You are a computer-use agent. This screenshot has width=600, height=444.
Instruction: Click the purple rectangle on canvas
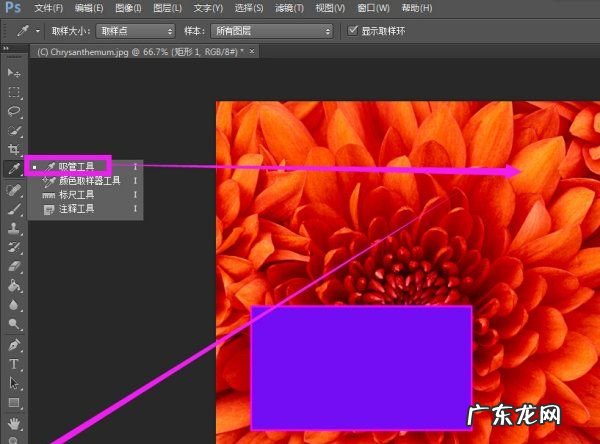pyautogui.click(x=361, y=367)
